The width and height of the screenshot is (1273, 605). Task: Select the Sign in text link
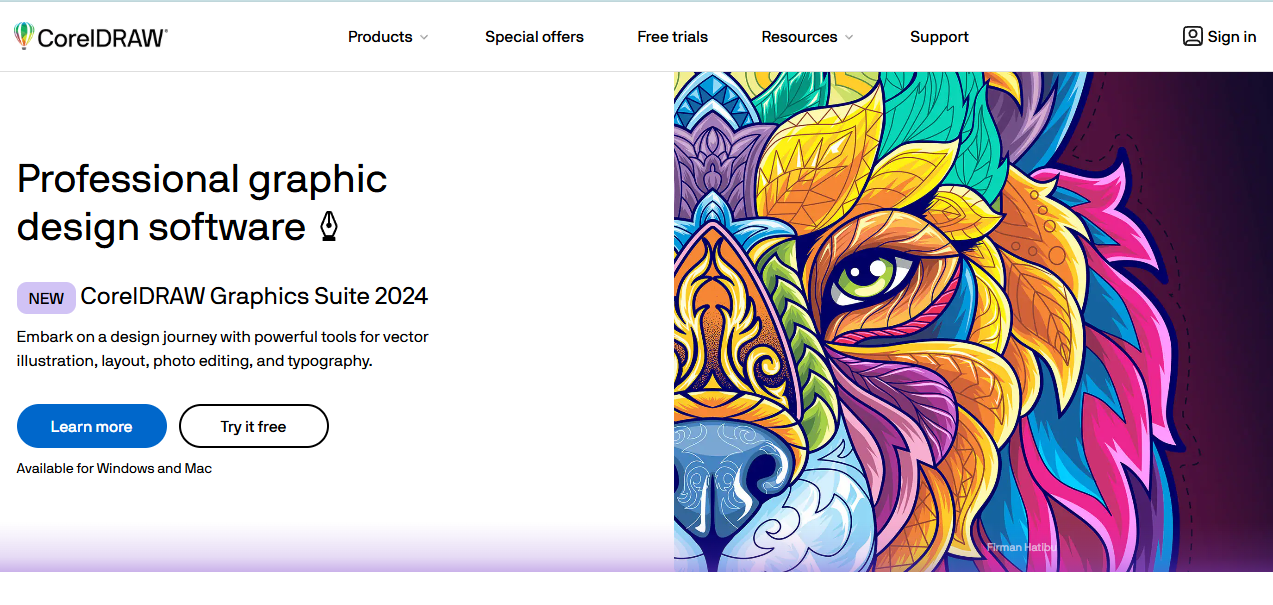(1232, 37)
